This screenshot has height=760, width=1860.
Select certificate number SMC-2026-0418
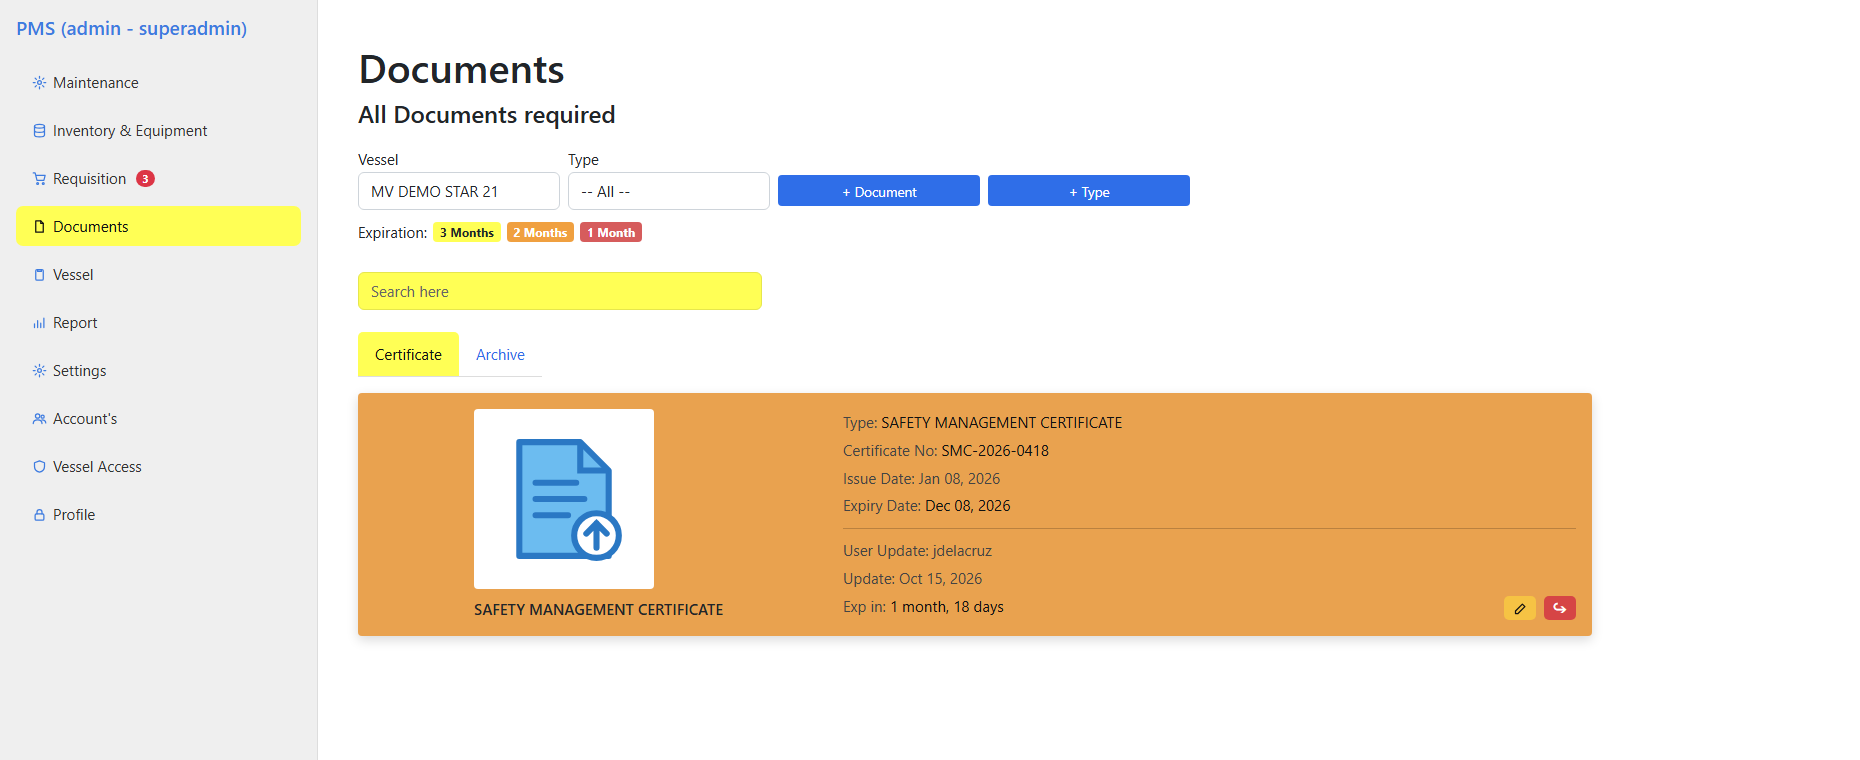(995, 451)
